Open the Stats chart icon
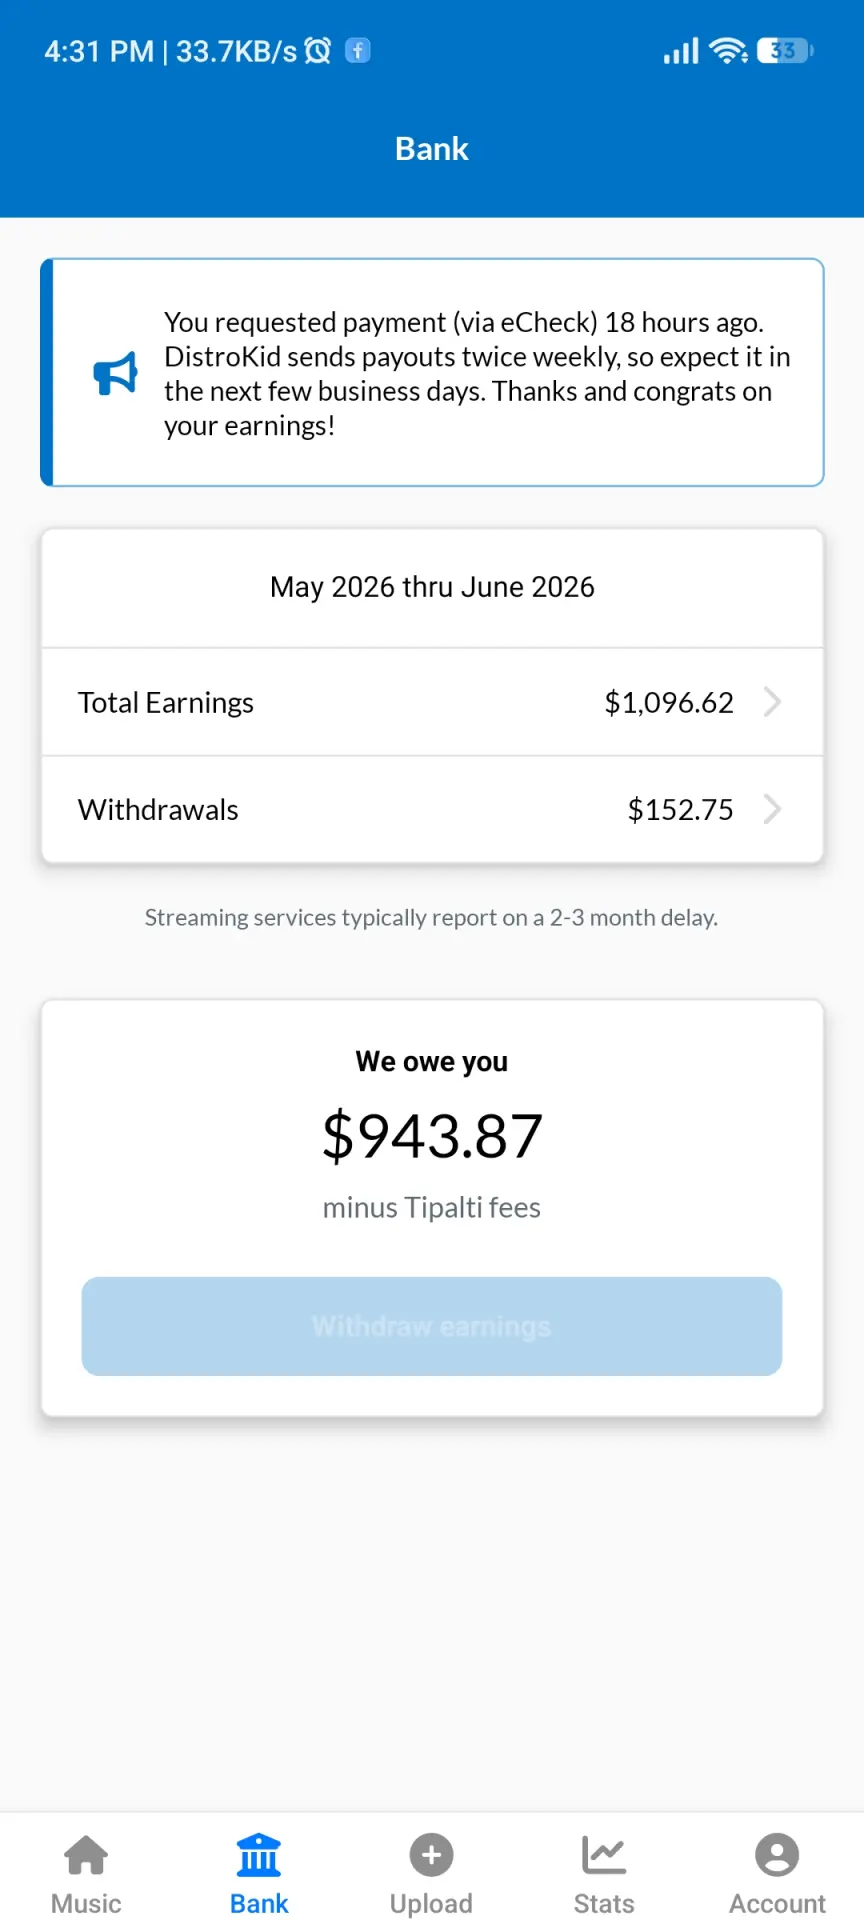Image resolution: width=864 pixels, height=1920 pixels. coord(604,1855)
